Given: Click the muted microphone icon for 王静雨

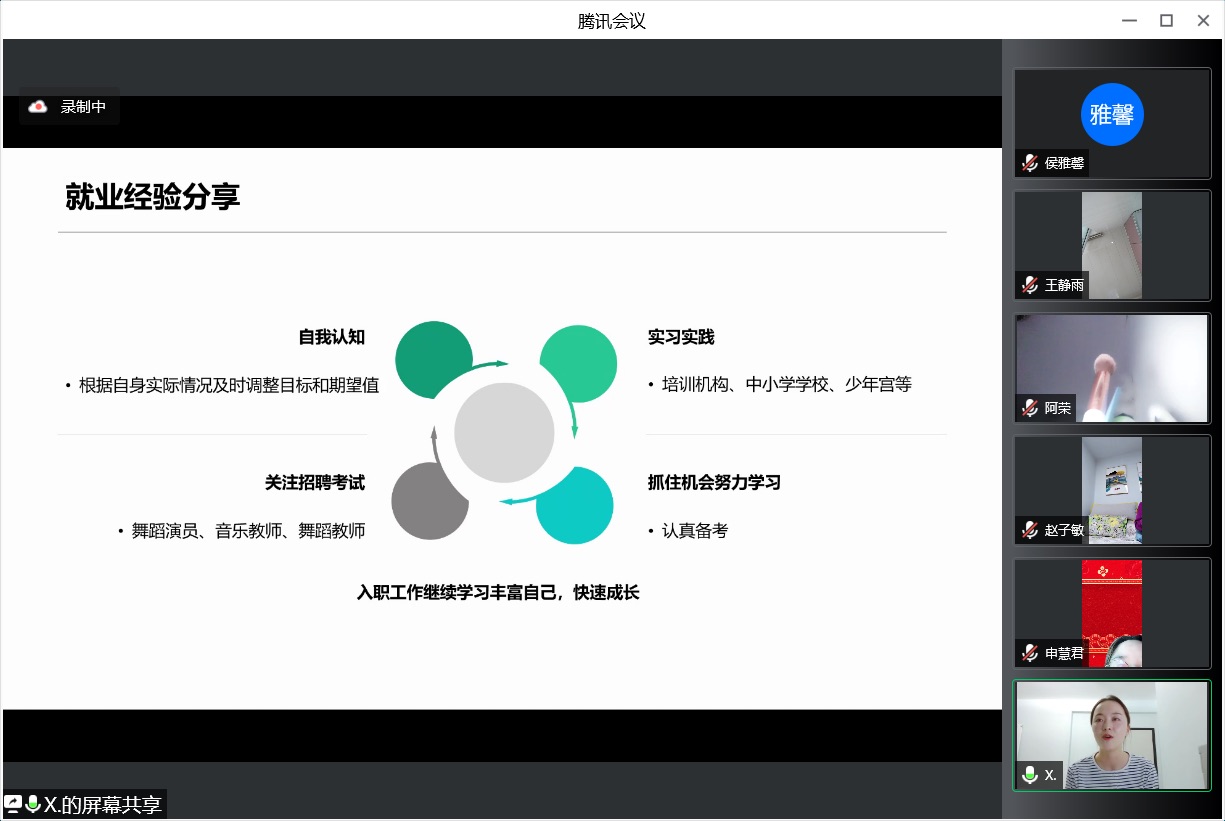Looking at the screenshot, I should click(1030, 285).
